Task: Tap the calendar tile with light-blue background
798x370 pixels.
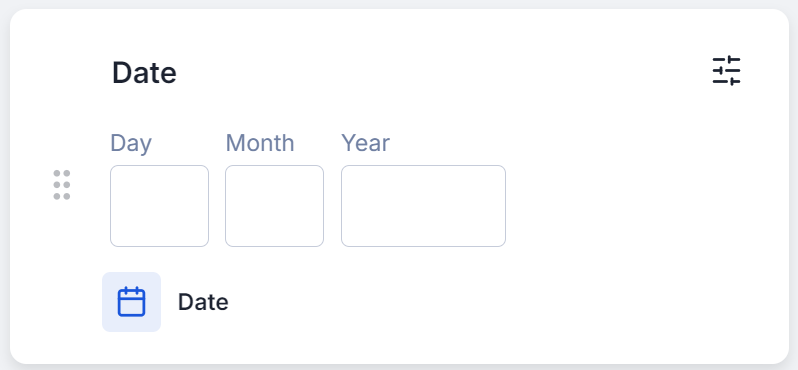Action: point(131,302)
